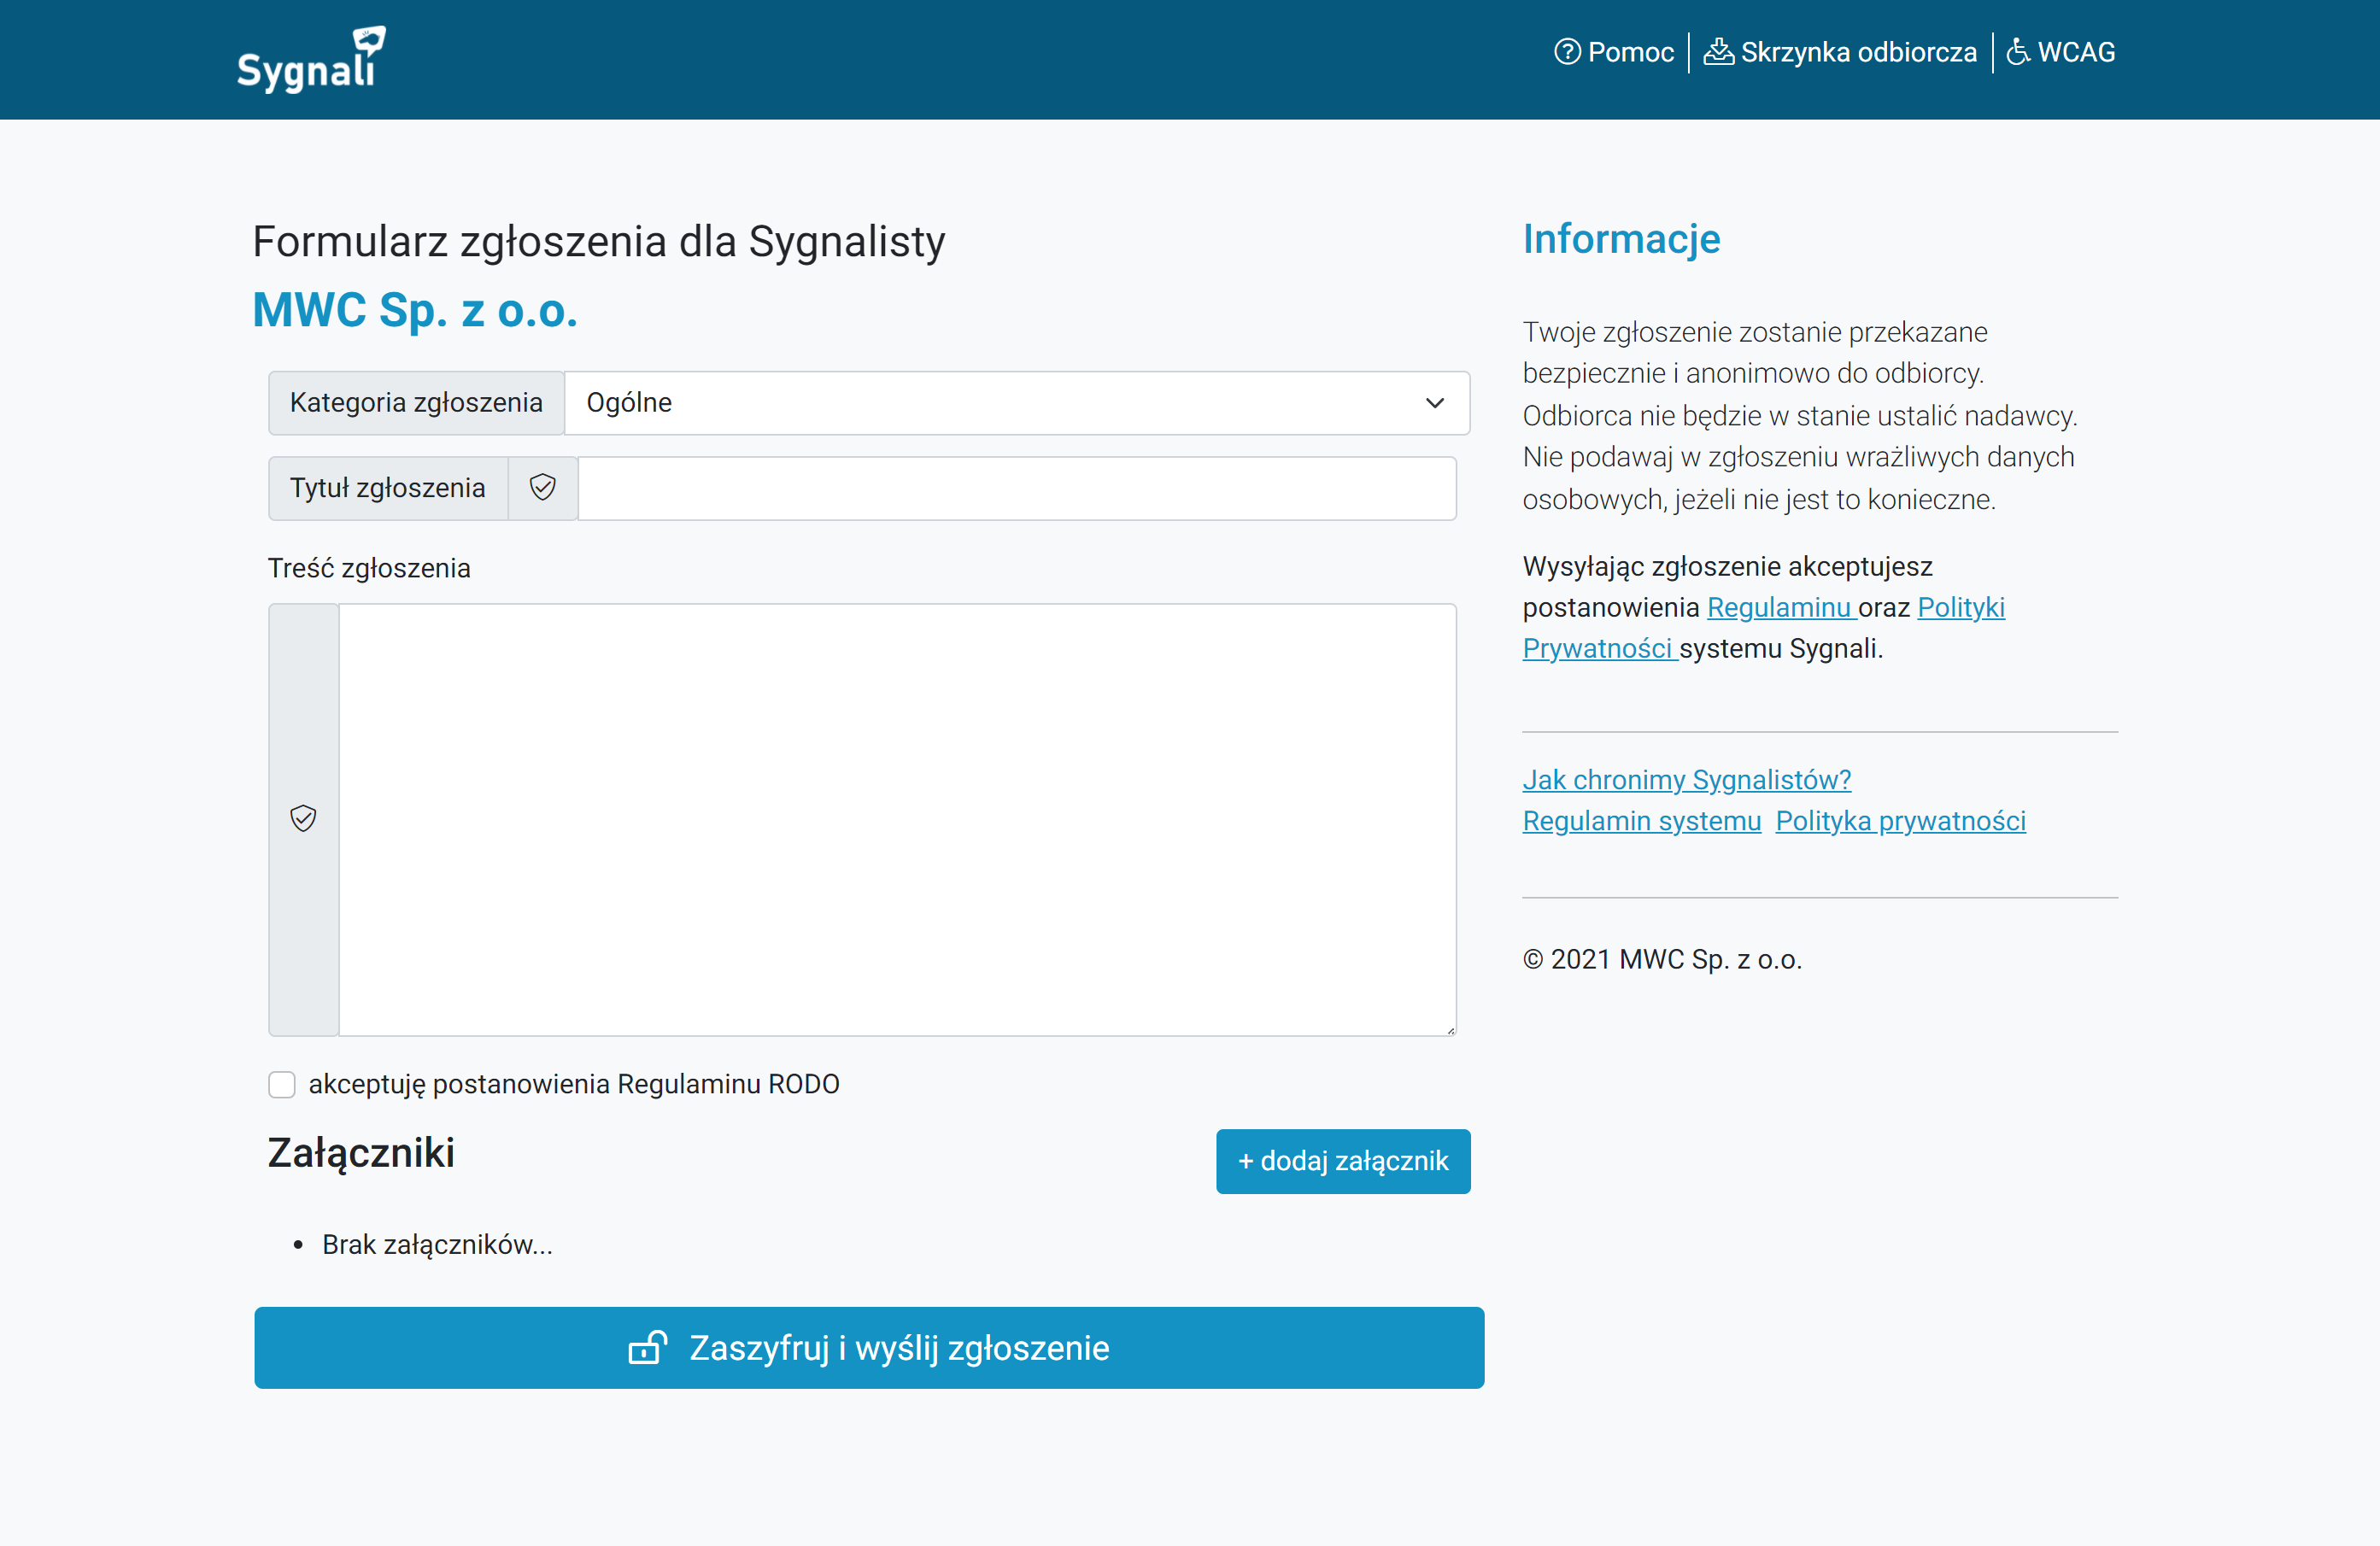Open the Regulamin systemu link
The image size is (2380, 1546).
coord(1641,821)
